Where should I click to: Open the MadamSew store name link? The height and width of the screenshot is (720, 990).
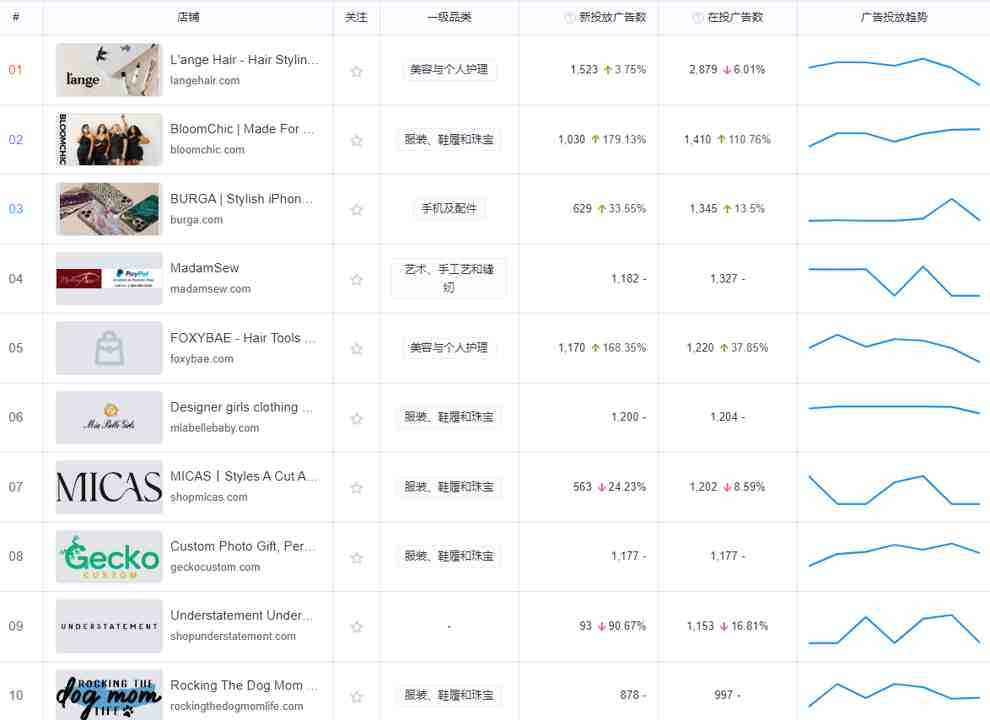point(205,268)
